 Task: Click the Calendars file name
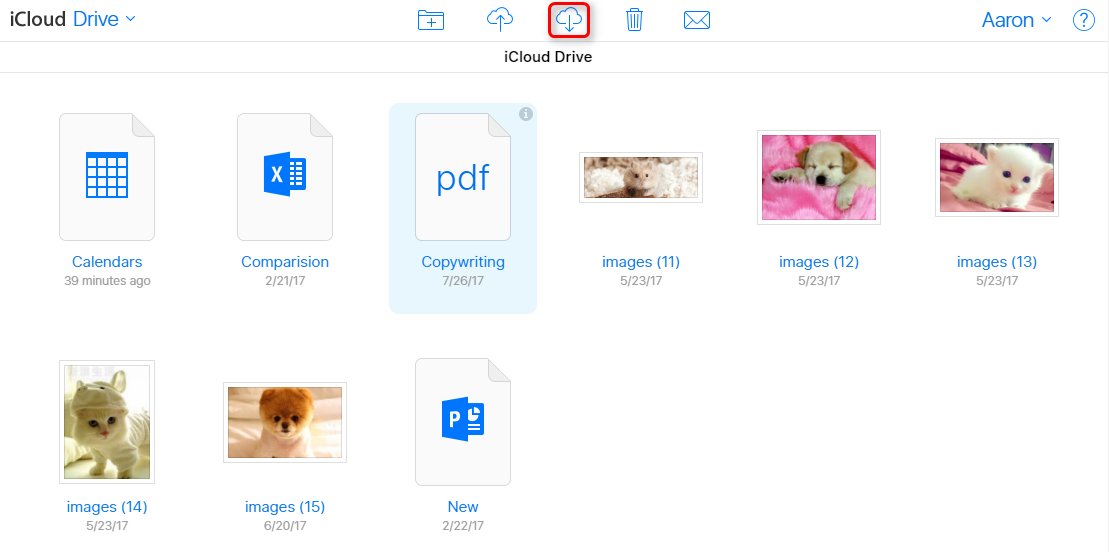tap(107, 262)
